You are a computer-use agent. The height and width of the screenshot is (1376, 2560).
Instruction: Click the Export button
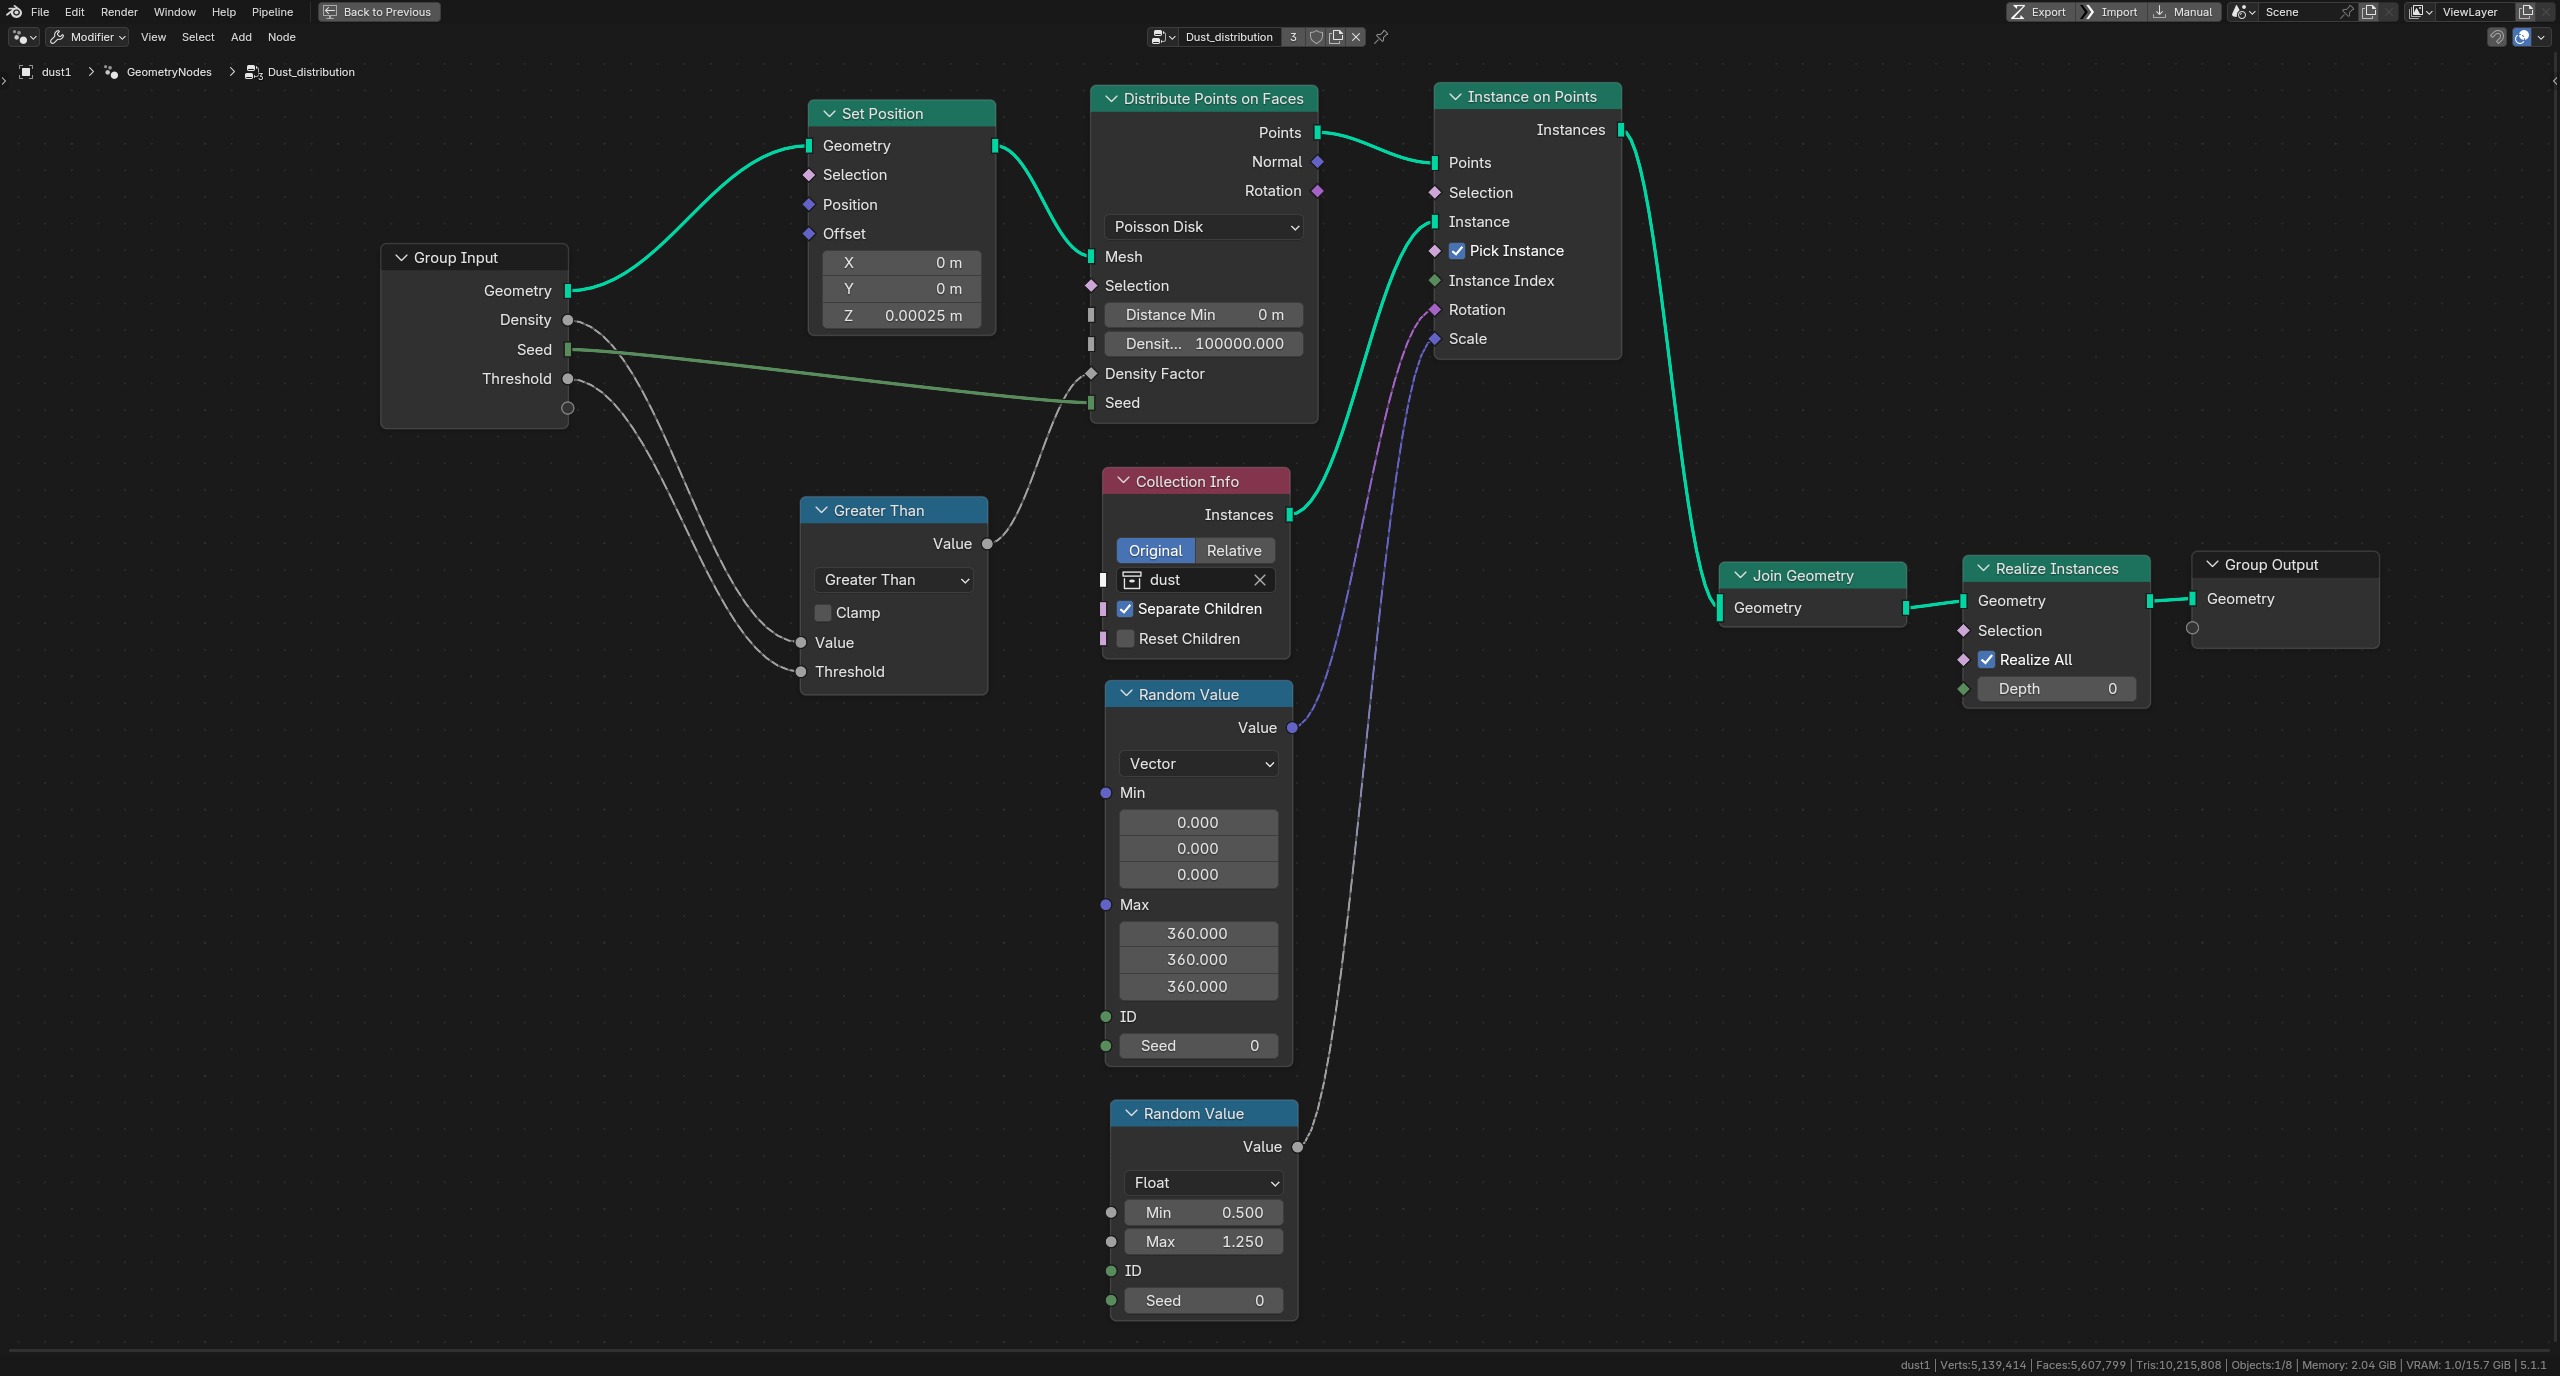[2040, 12]
